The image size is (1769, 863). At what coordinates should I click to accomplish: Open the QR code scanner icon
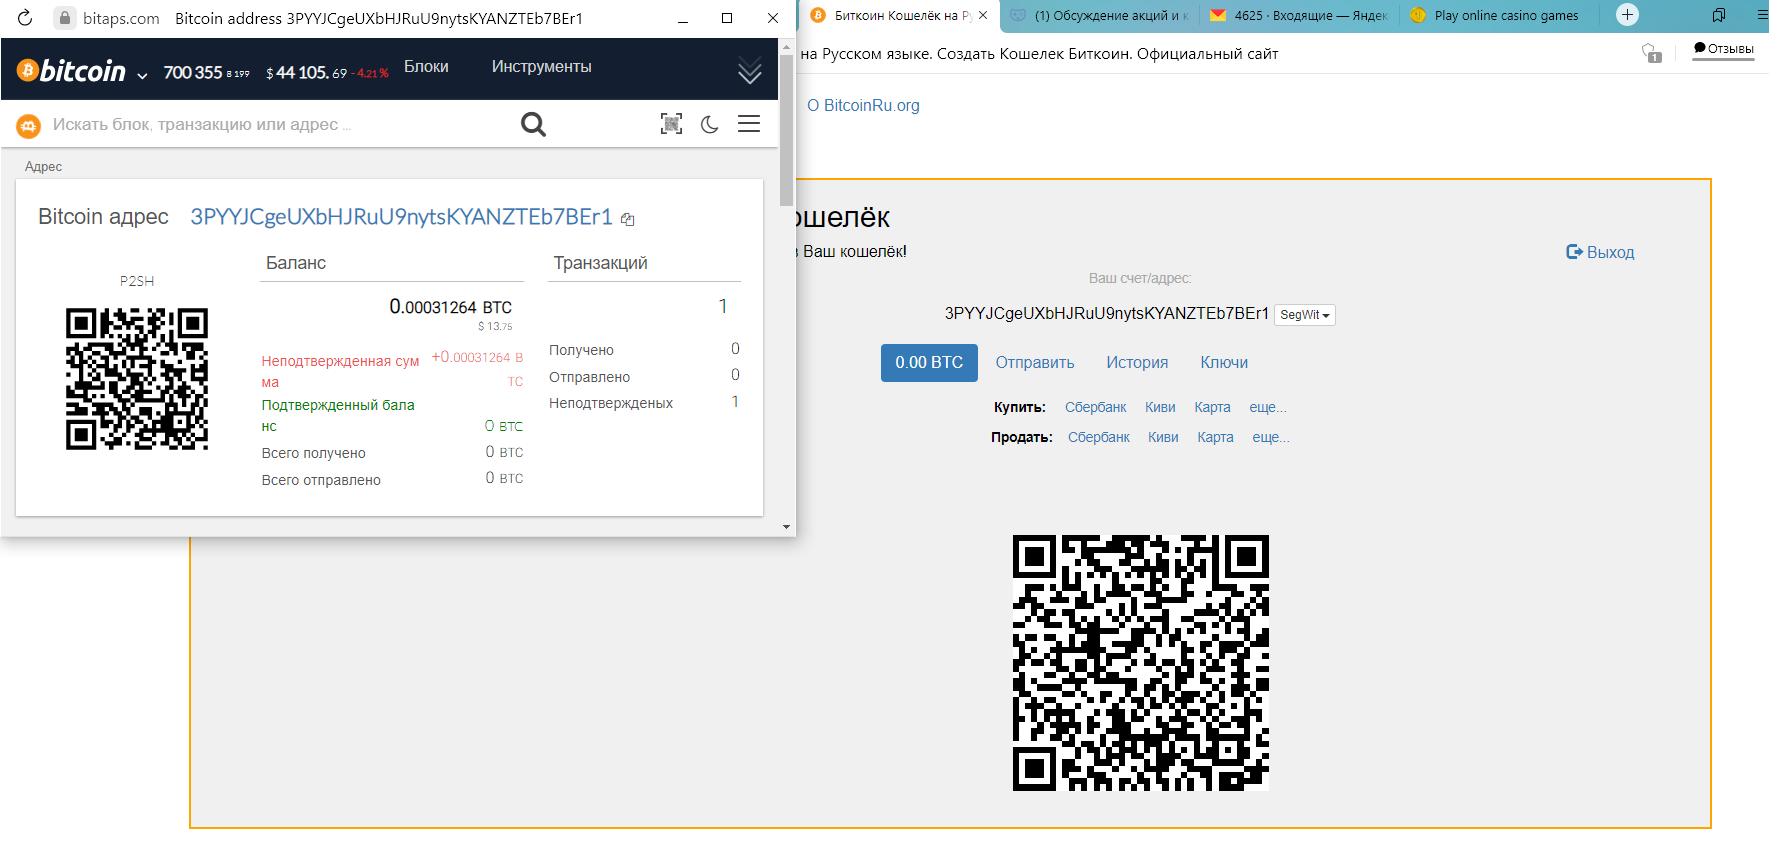pyautogui.click(x=672, y=124)
